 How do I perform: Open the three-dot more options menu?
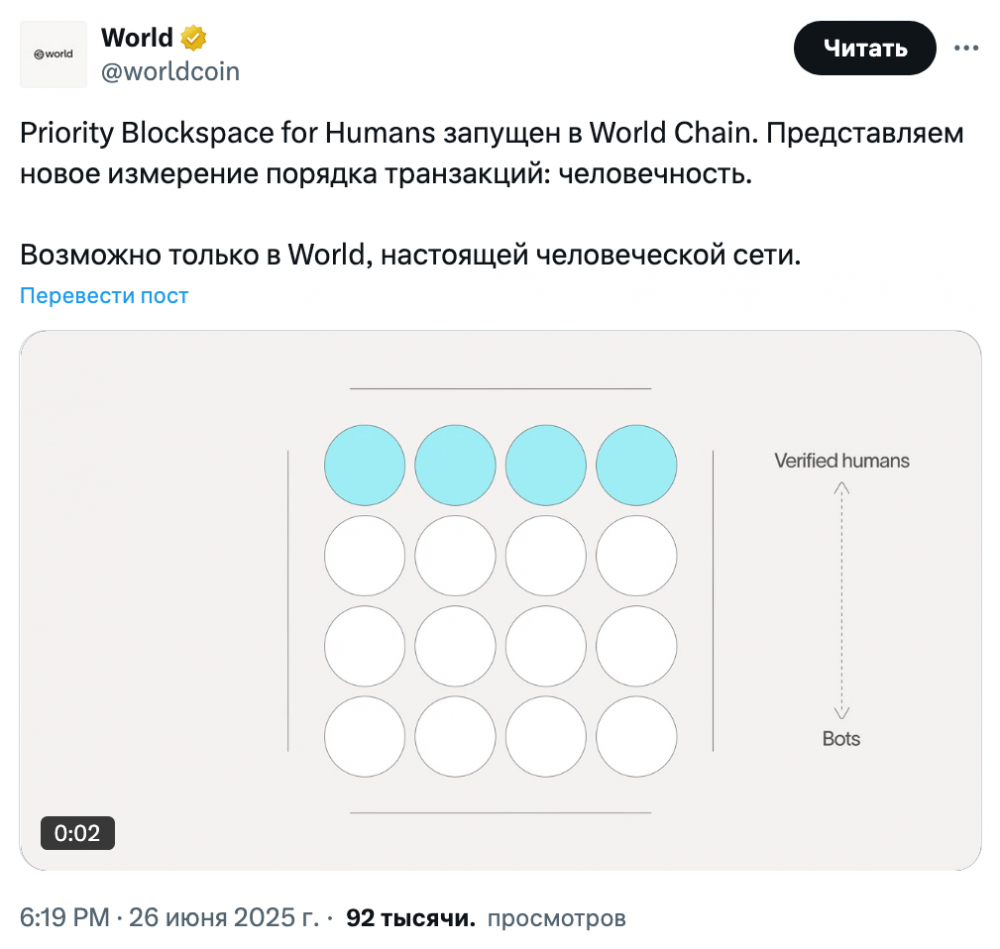pyautogui.click(x=966, y=48)
